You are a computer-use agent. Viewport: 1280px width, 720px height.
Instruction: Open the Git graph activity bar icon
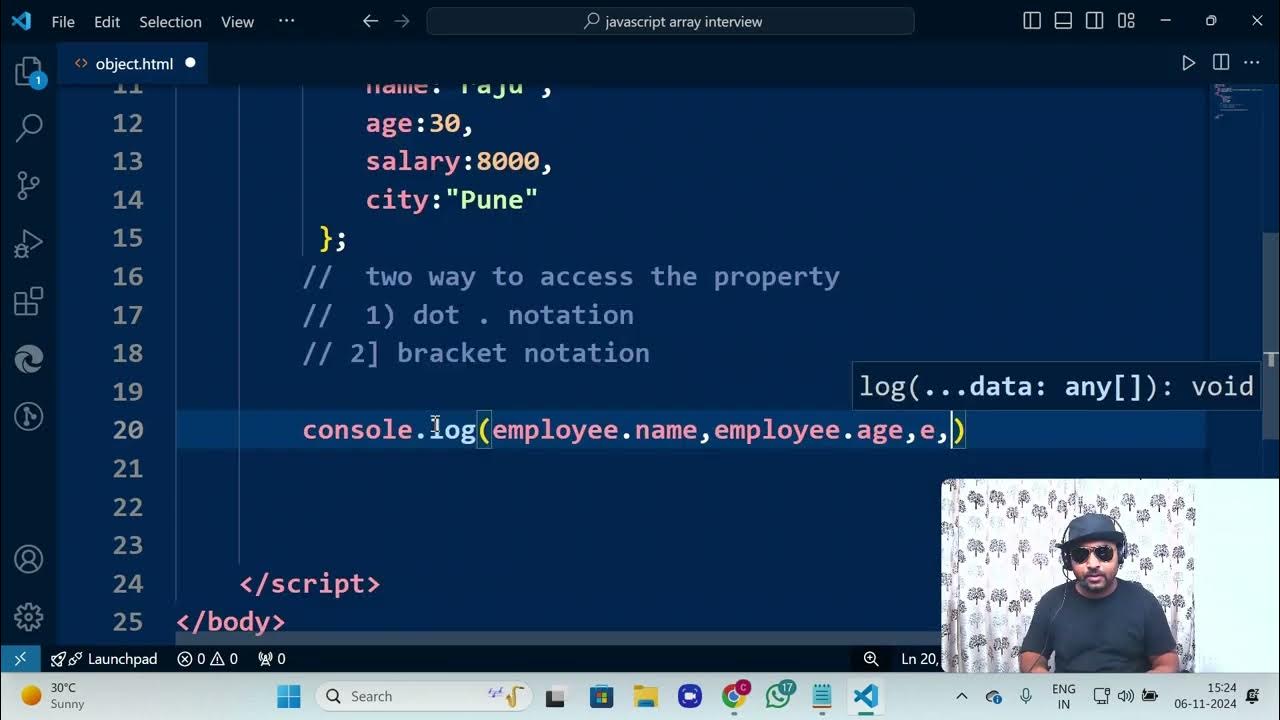pos(28,416)
